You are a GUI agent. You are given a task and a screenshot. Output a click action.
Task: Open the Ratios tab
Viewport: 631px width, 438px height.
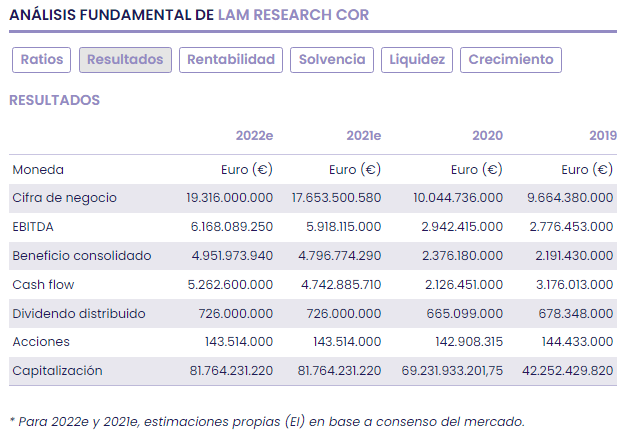[x=41, y=60]
